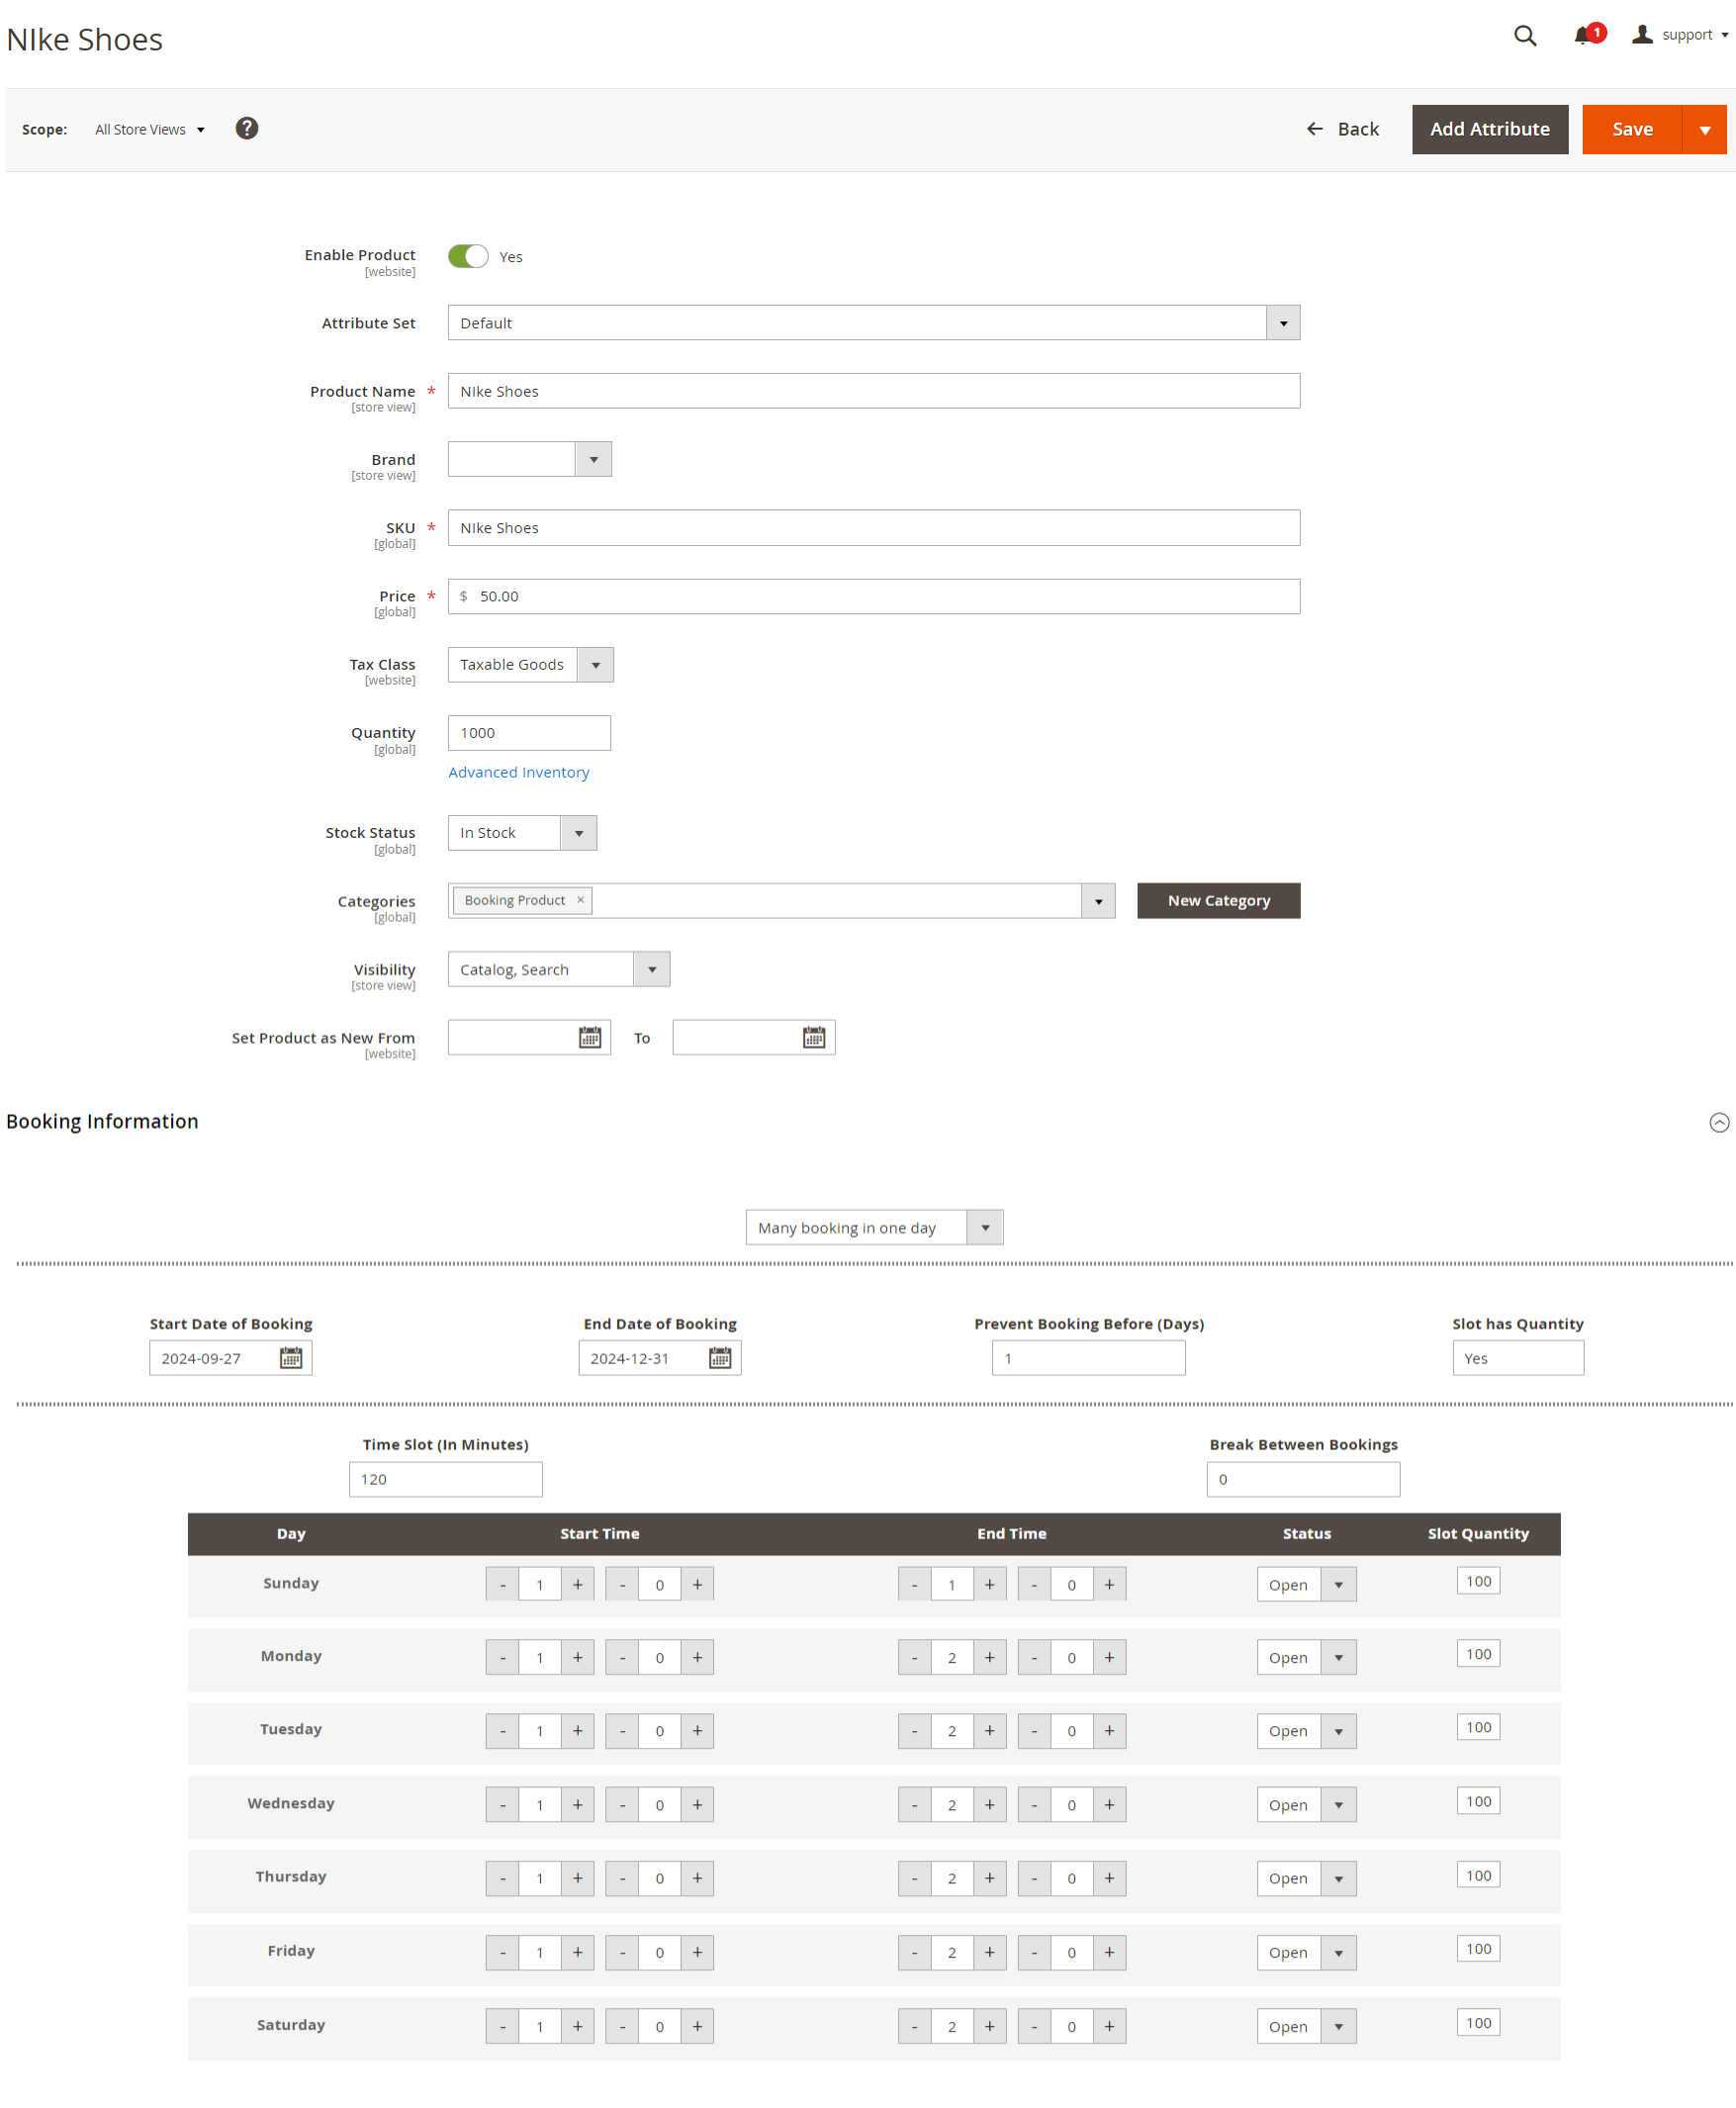Increase Wednesday end hour with plus
This screenshot has height=2108, width=1736.
(x=989, y=1804)
